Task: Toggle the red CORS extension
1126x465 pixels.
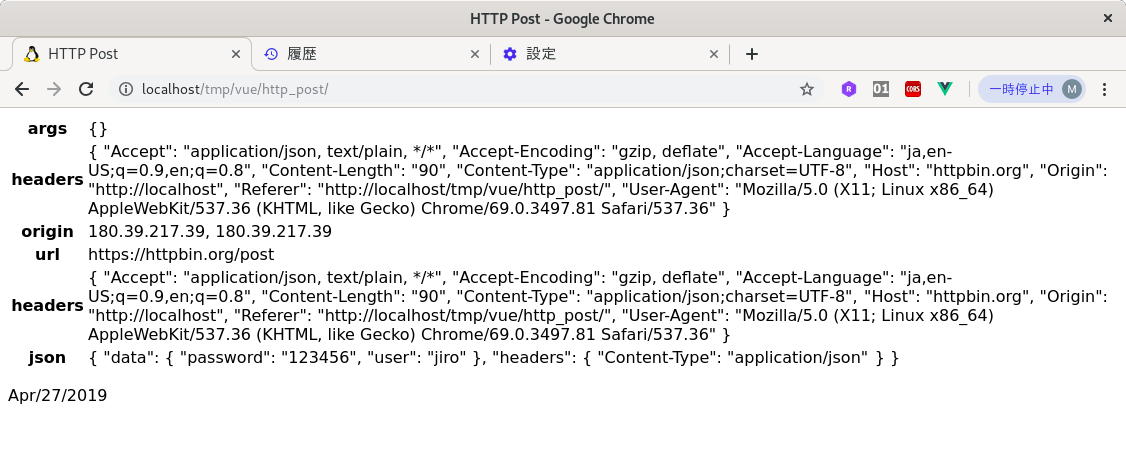Action: click(913, 89)
